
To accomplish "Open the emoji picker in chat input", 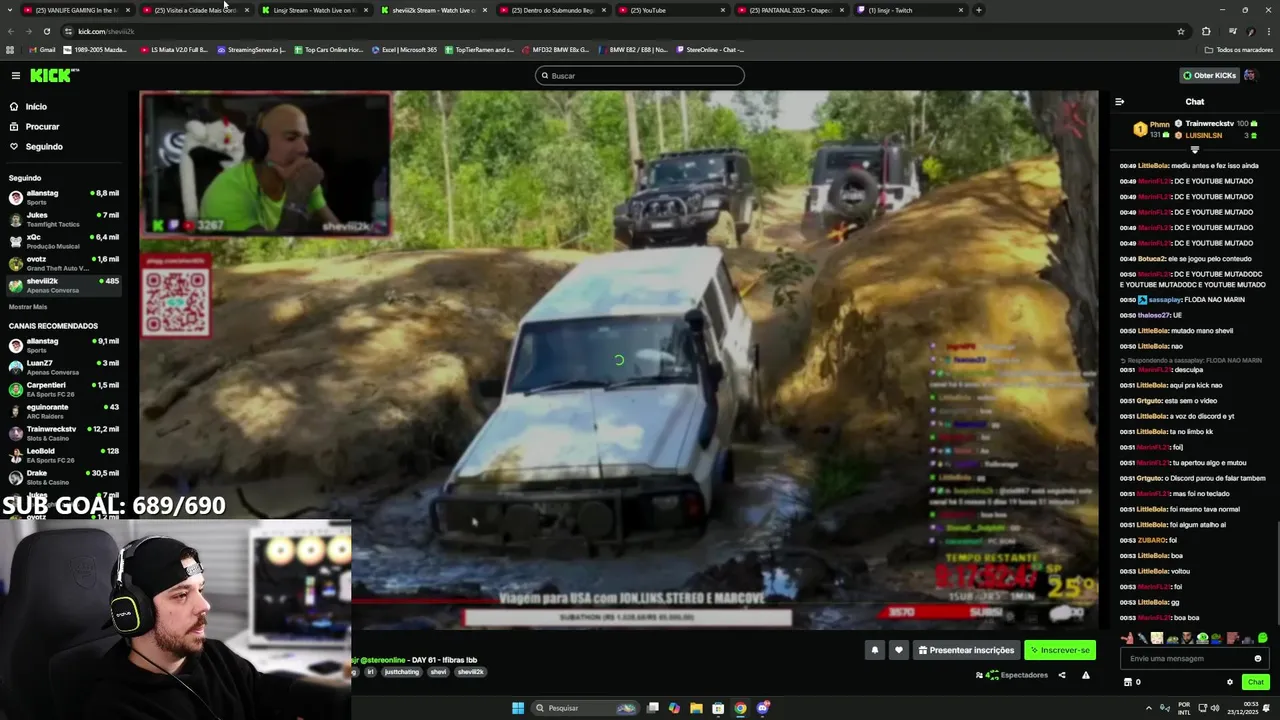I will [1258, 658].
